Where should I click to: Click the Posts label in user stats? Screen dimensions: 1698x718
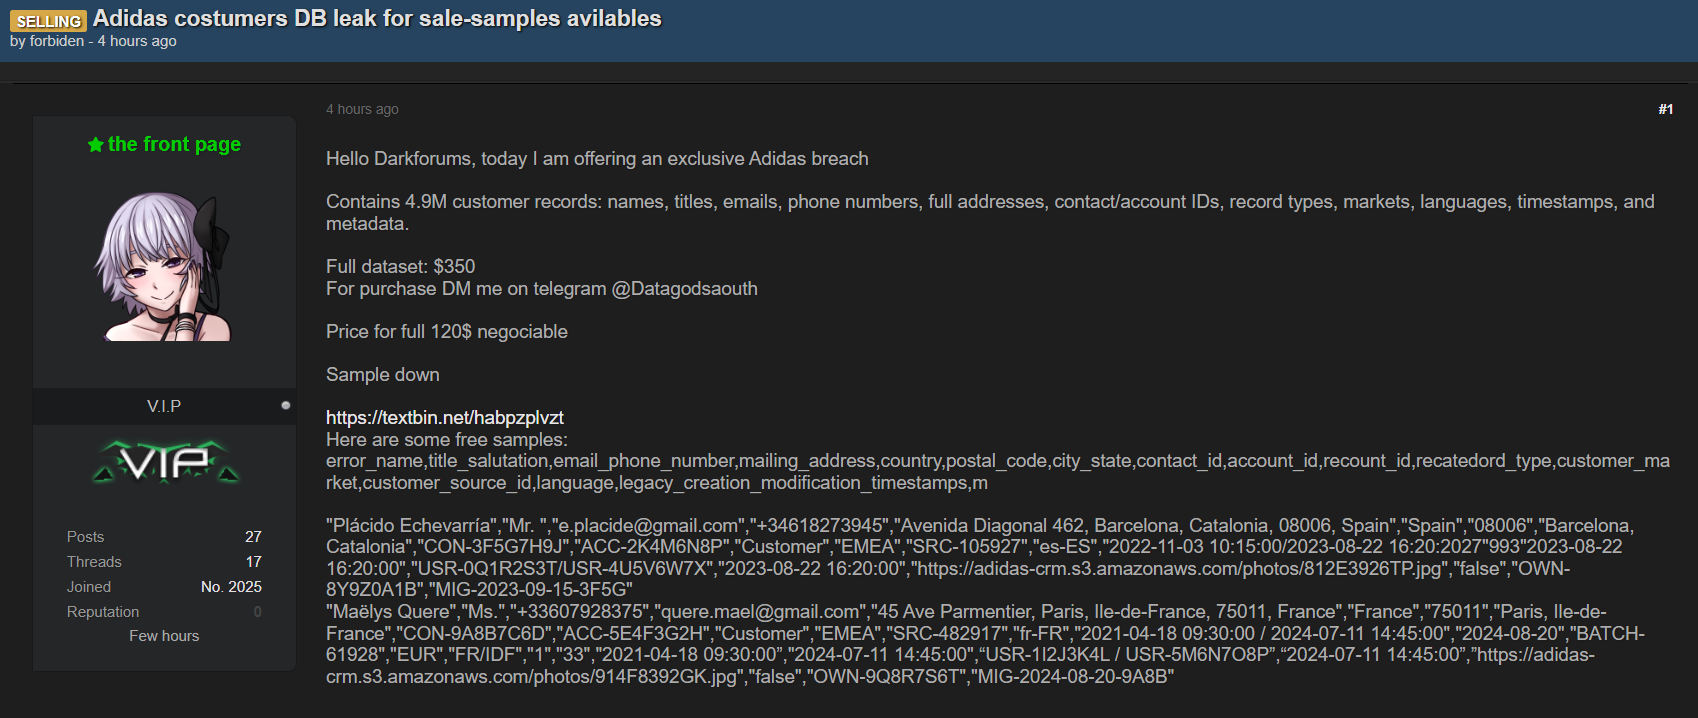85,537
